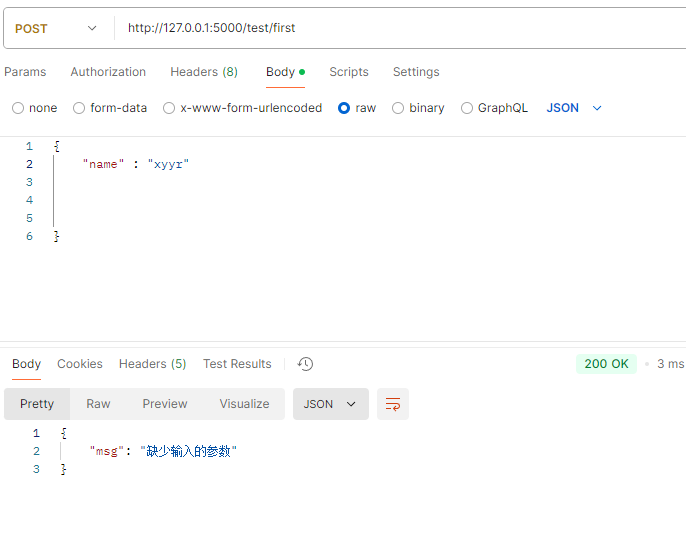Select the binary body radio option
Screen dimensions: 686x536
click(398, 108)
